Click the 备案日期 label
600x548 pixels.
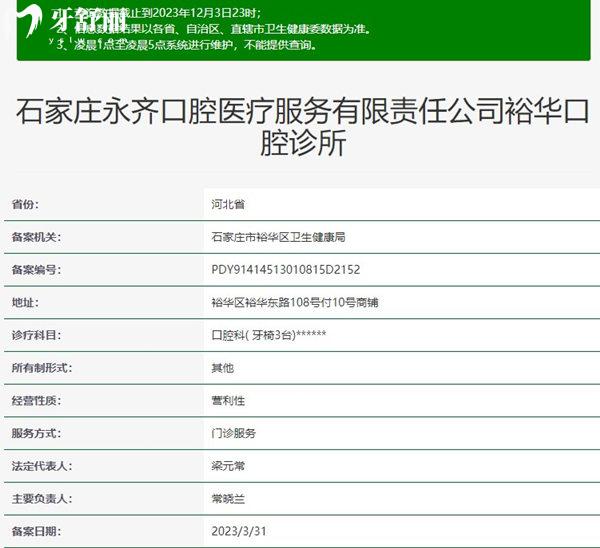pyautogui.click(x=36, y=532)
